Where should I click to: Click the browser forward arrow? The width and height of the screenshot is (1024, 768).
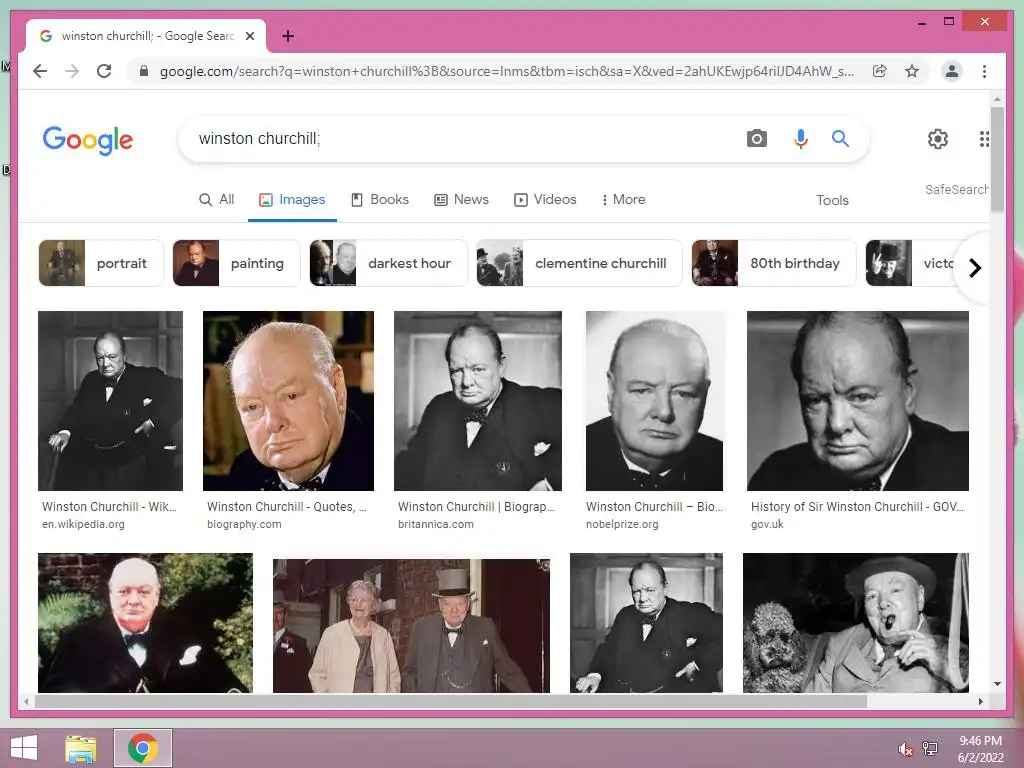[x=72, y=71]
